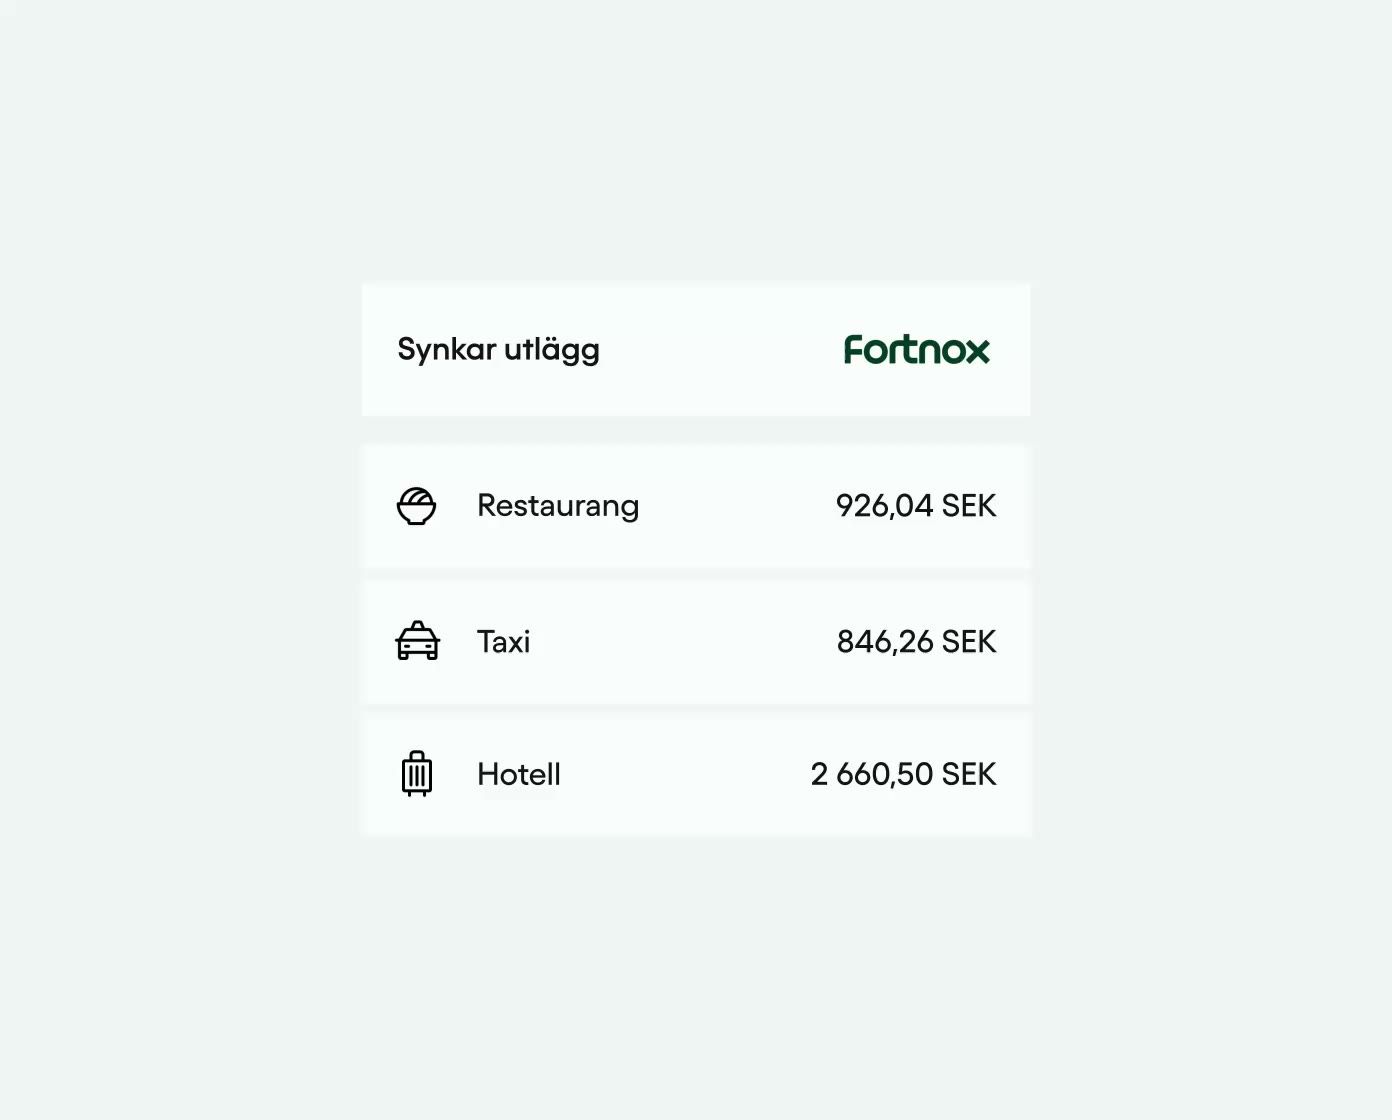
Task: Click the 926,04 SEK amount
Action: tap(916, 506)
